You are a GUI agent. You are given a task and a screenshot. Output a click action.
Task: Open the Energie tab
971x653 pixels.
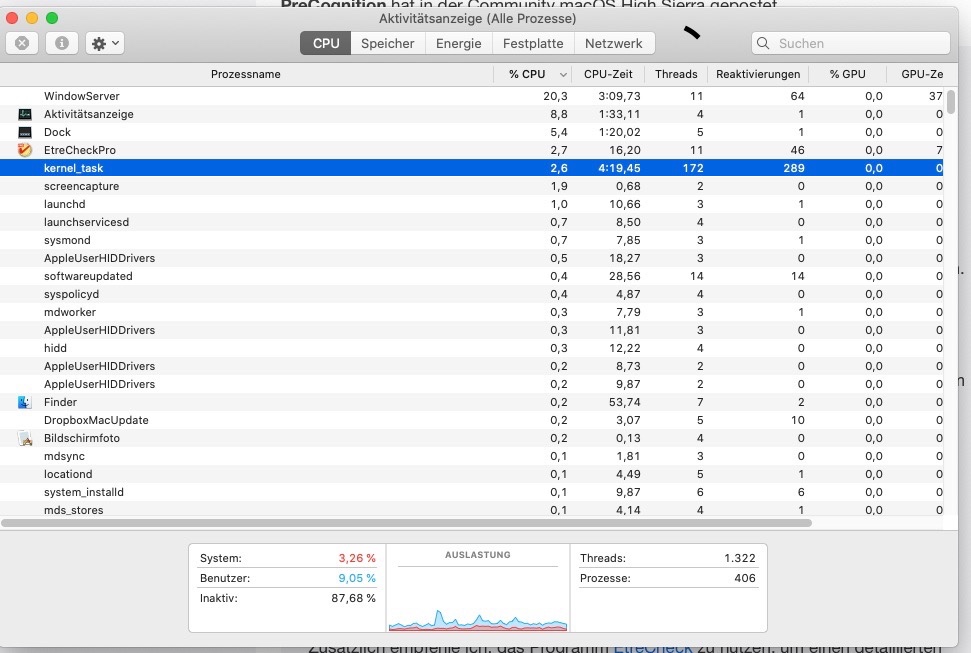click(458, 43)
